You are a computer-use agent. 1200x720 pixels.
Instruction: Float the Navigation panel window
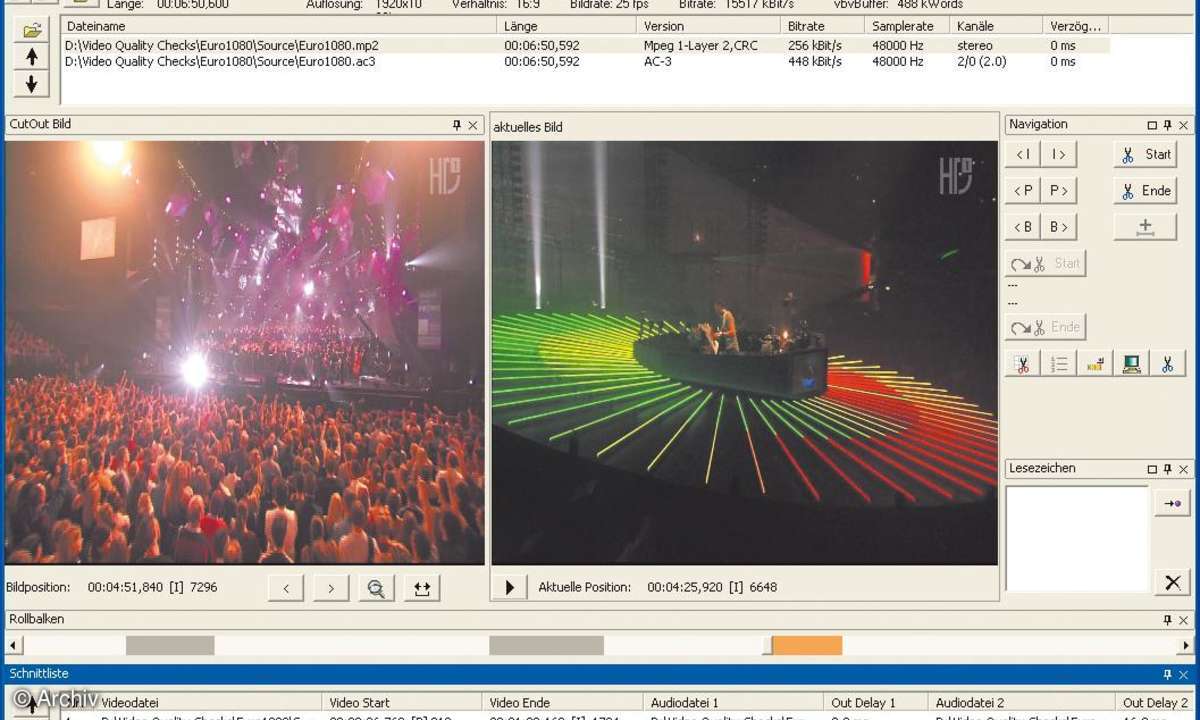click(1152, 125)
